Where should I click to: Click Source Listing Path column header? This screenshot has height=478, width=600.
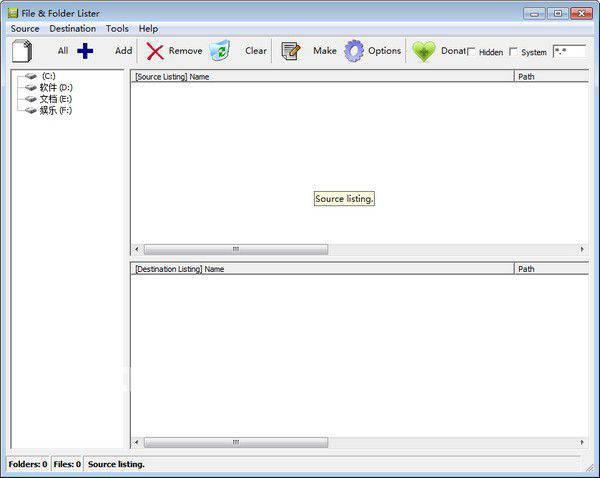pyautogui.click(x=551, y=77)
